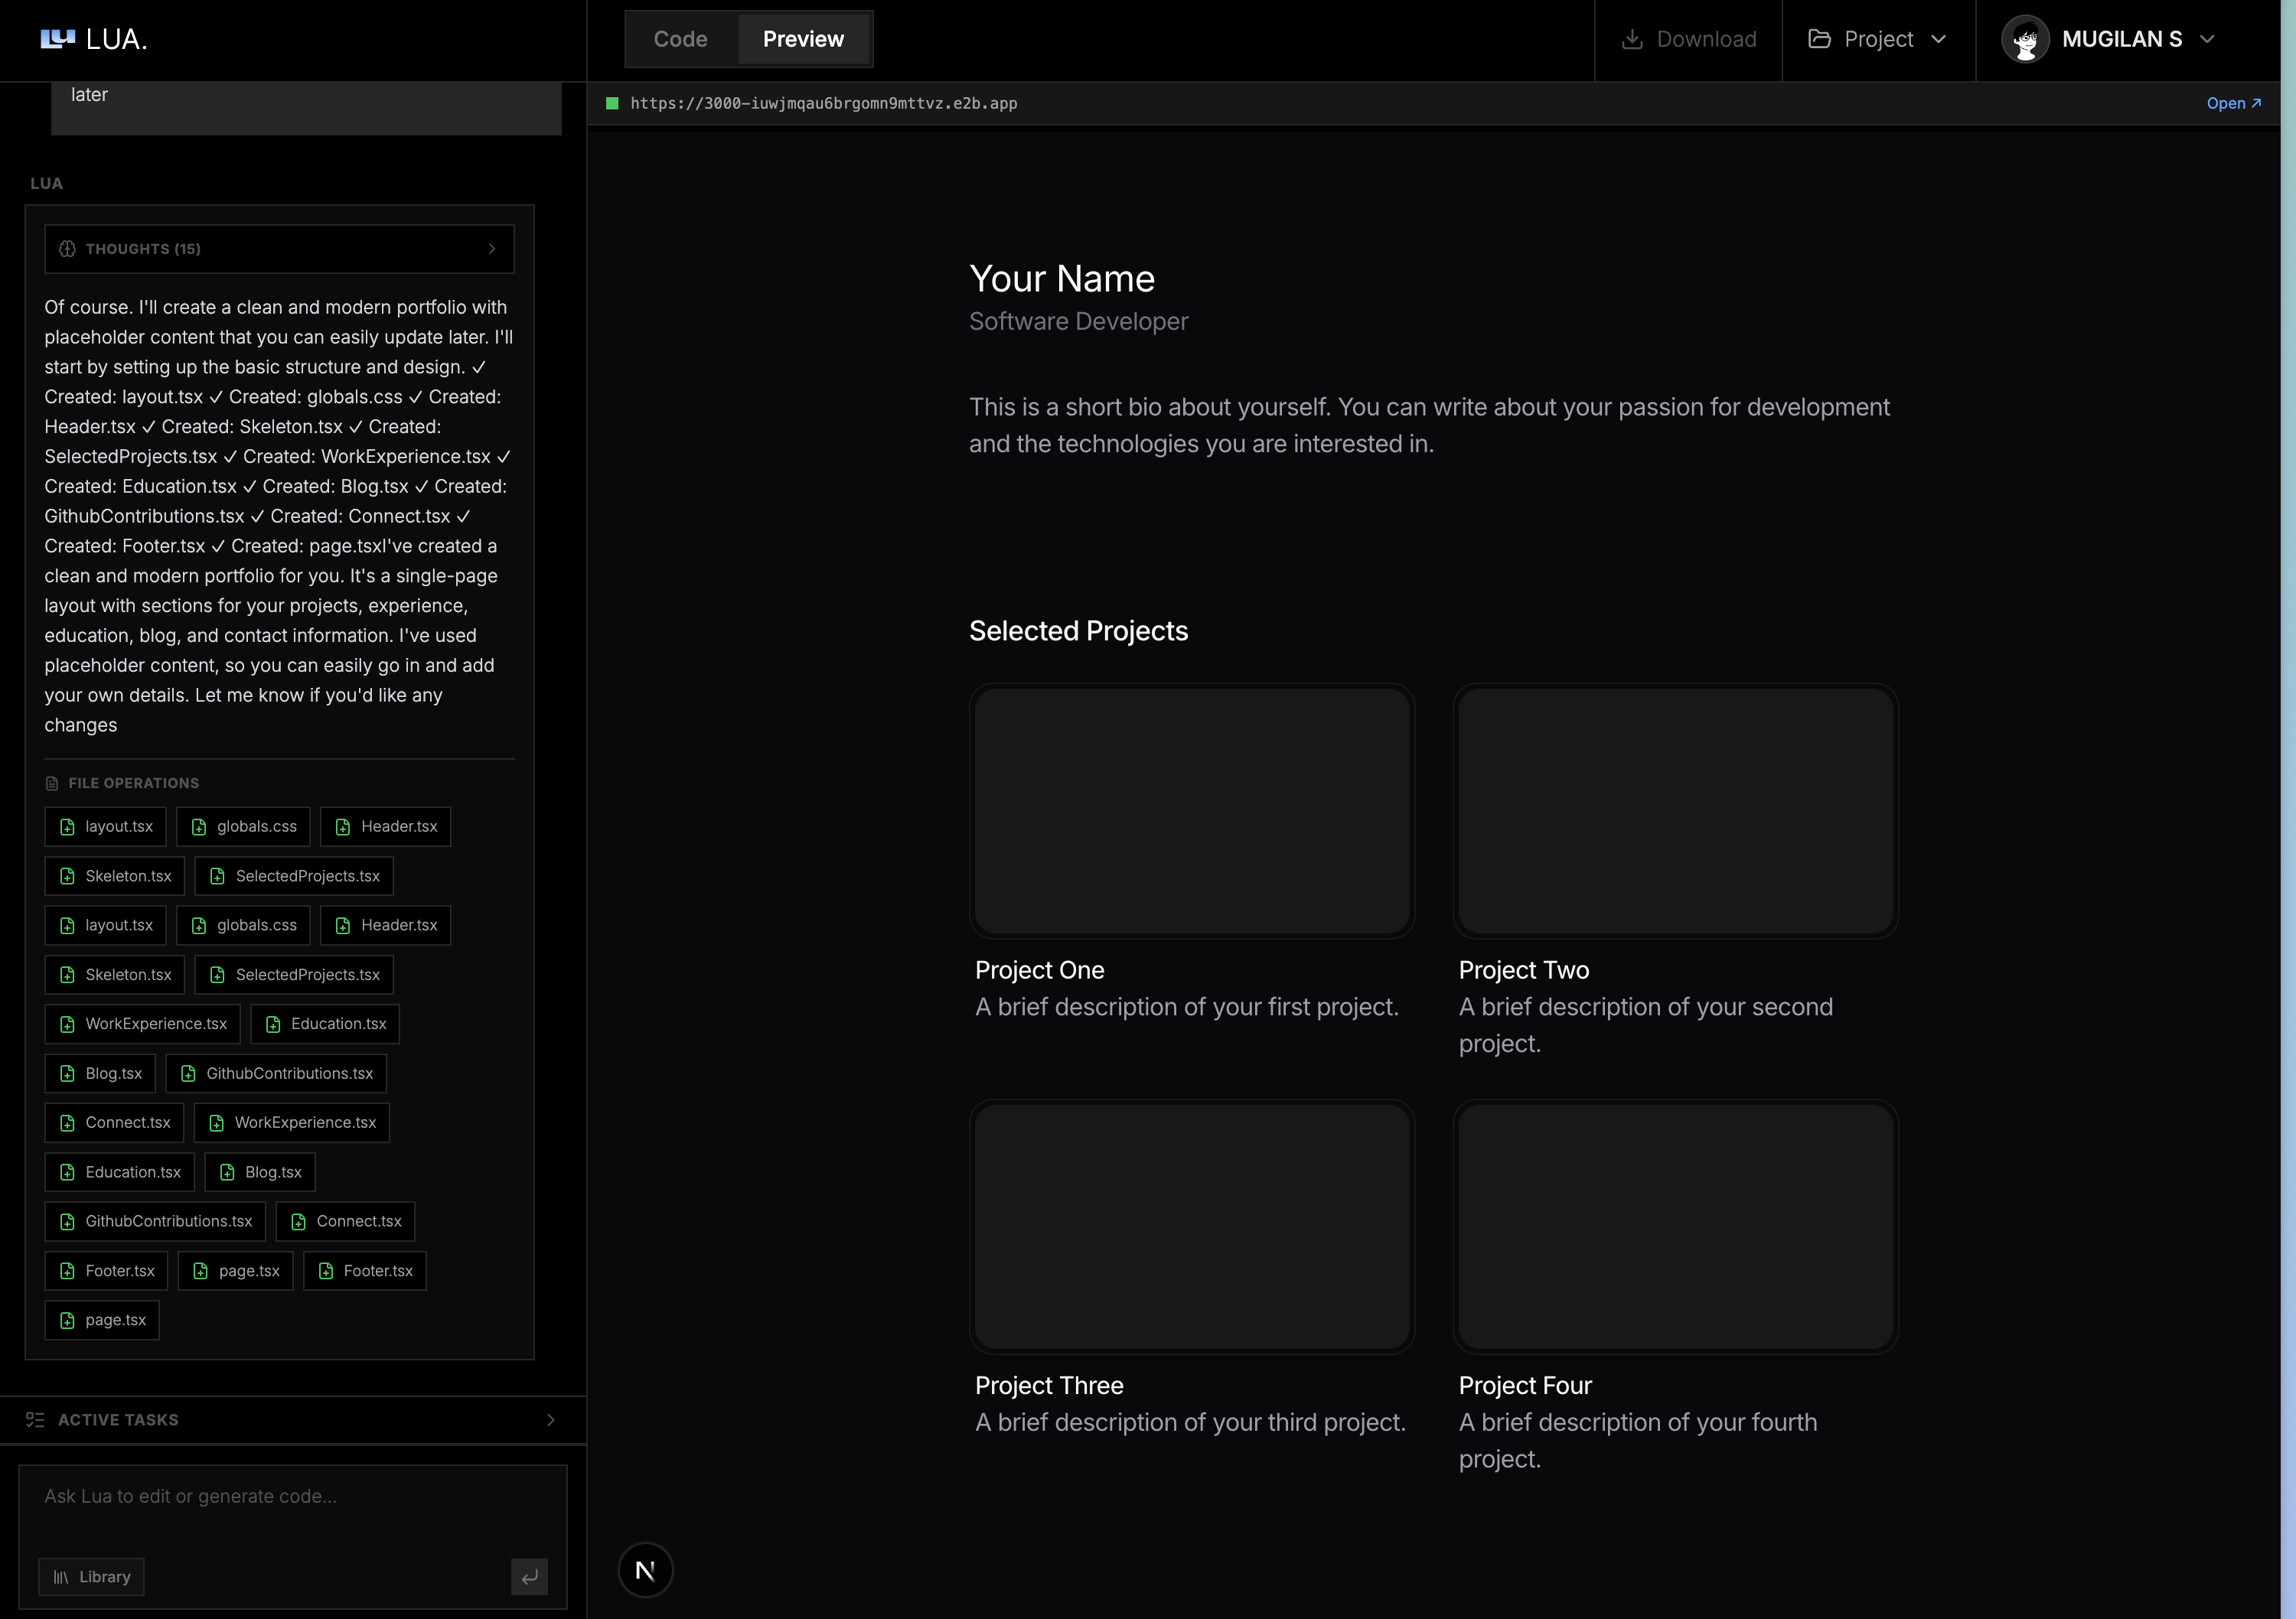Click the floating N button in the preview
Image resolution: width=2296 pixels, height=1619 pixels.
645,1570
